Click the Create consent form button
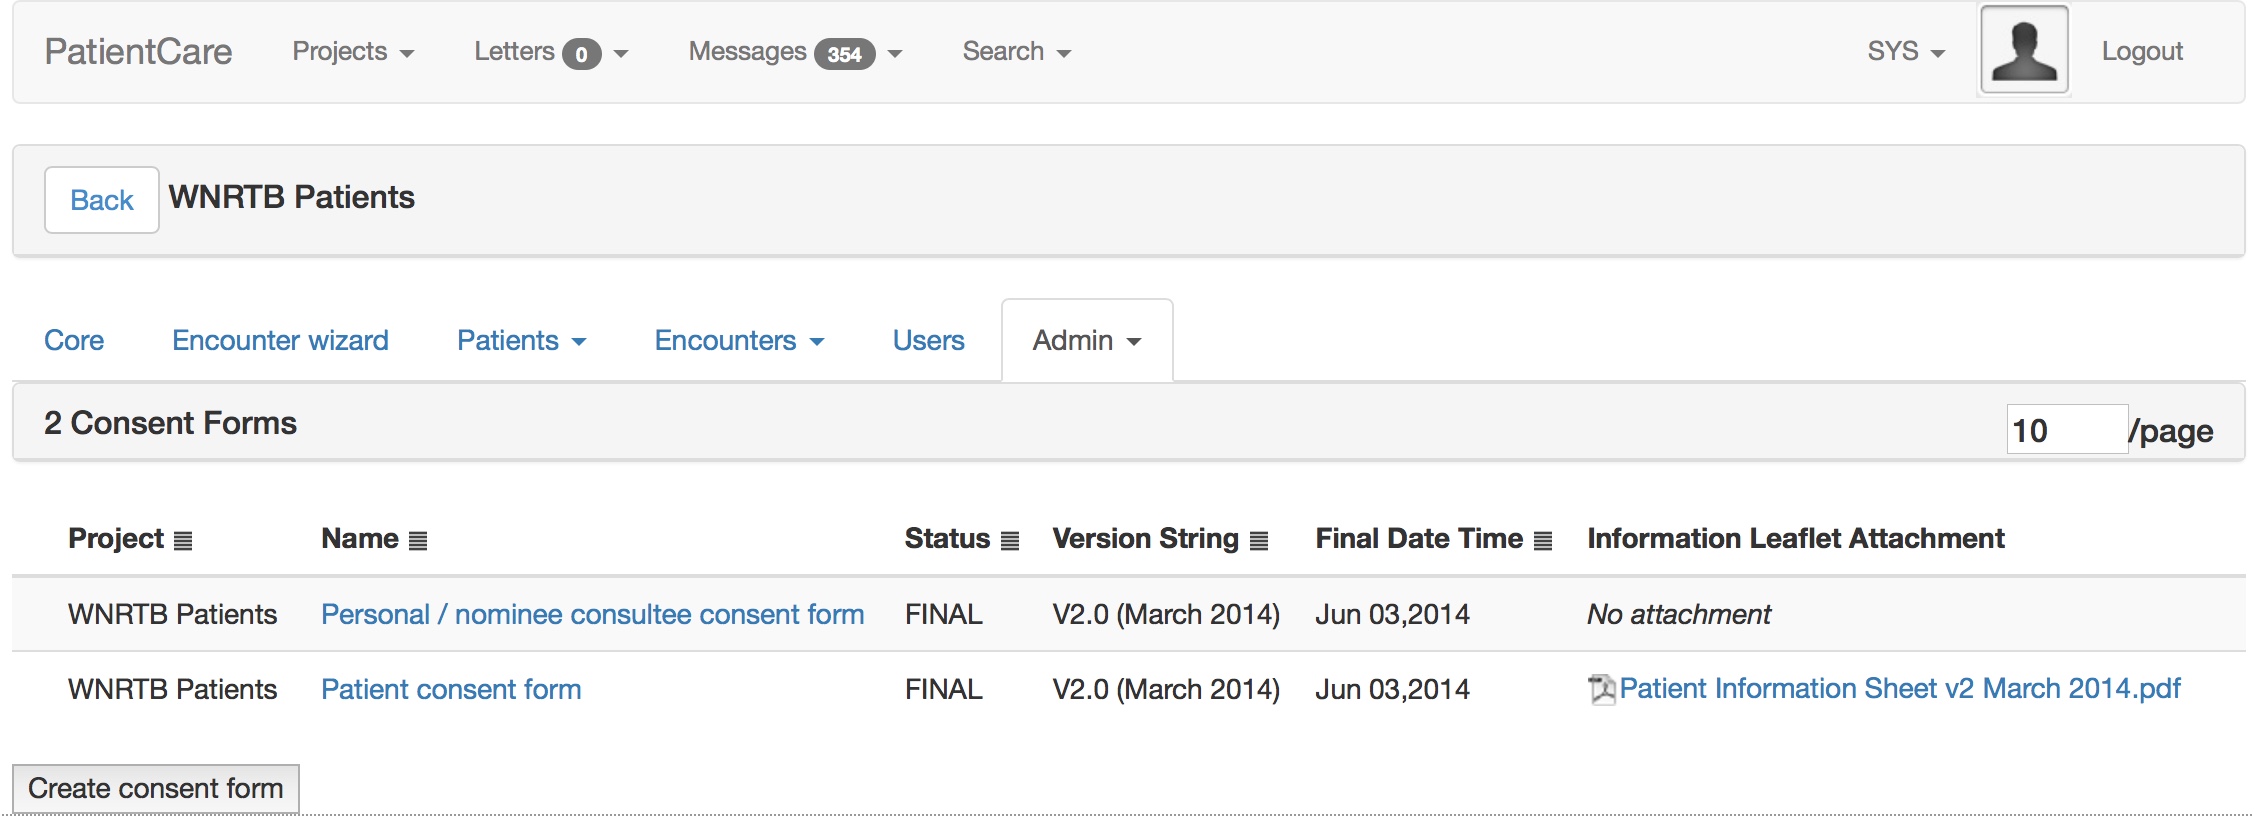Screen dimensions: 2254x834 pos(156,788)
